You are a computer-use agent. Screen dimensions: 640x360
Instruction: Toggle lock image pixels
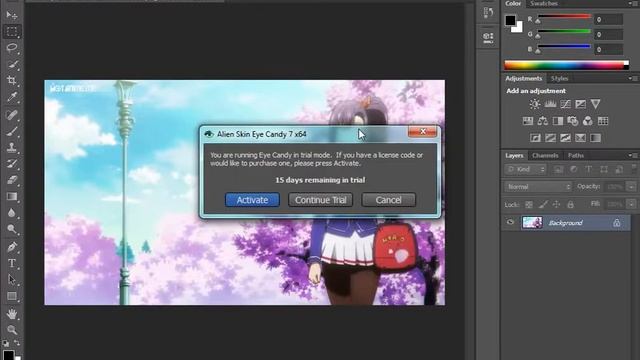click(x=543, y=204)
